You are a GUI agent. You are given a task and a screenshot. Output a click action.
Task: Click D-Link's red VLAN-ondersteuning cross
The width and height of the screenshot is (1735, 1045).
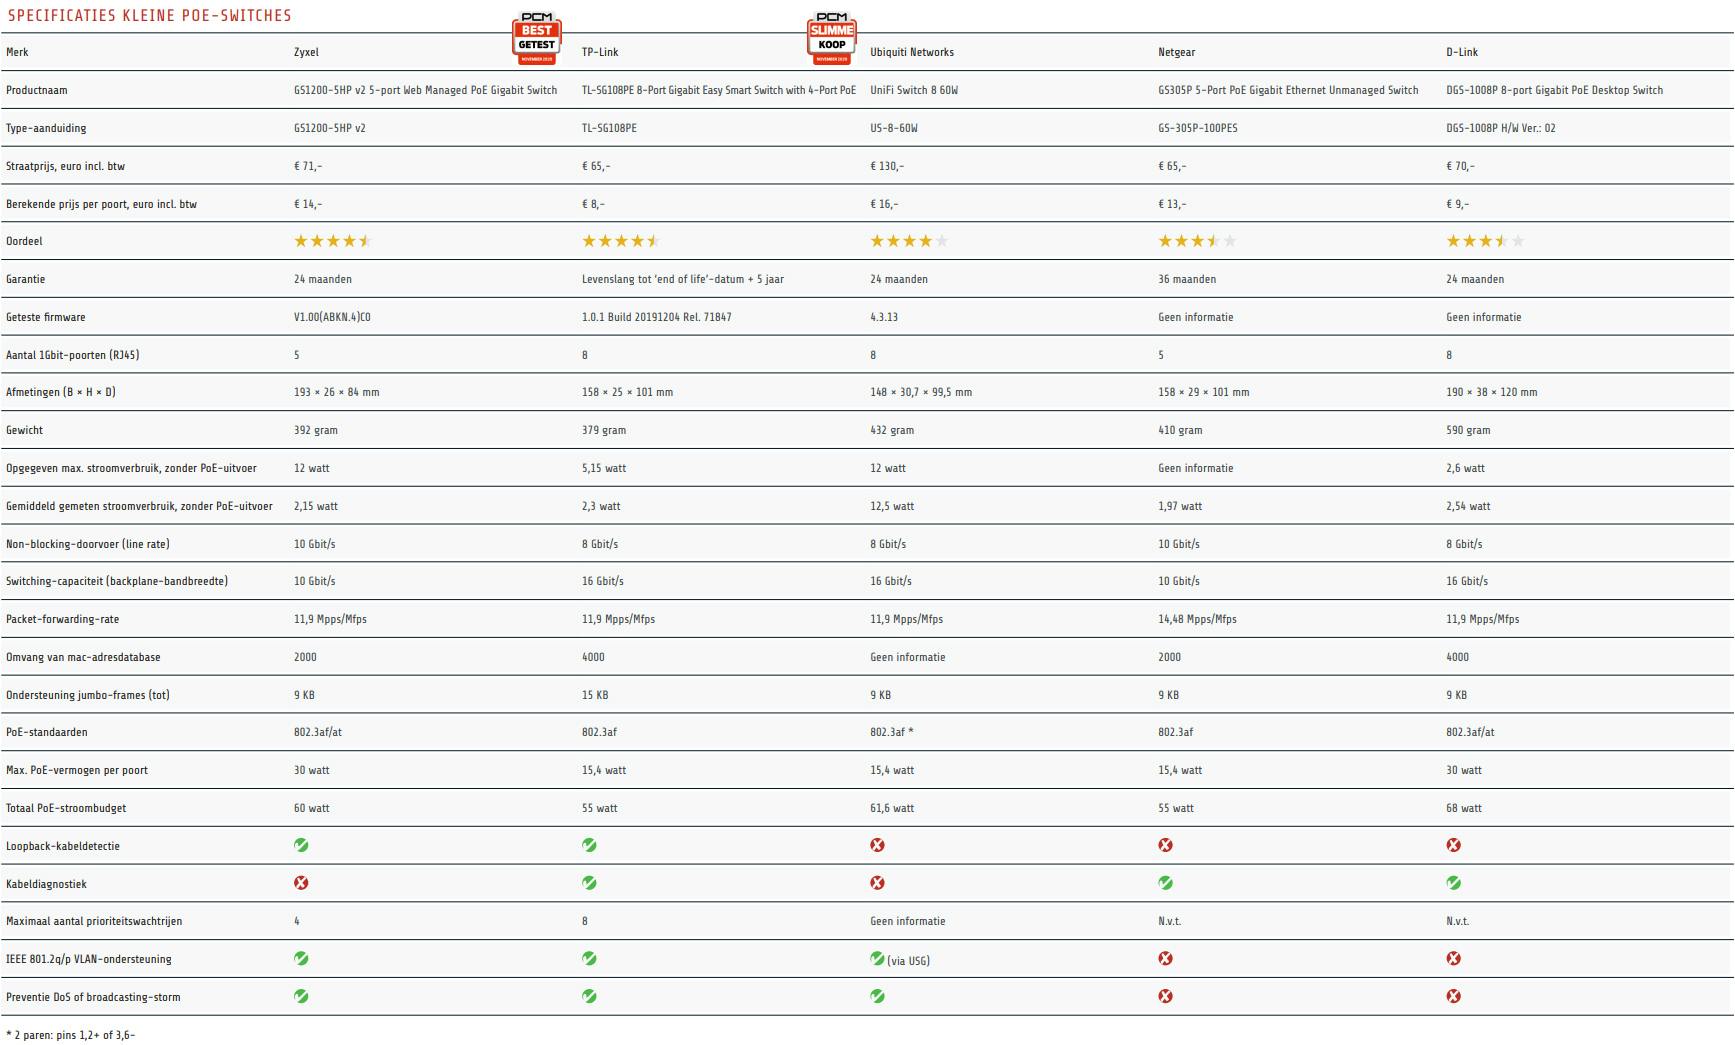pos(1453,959)
